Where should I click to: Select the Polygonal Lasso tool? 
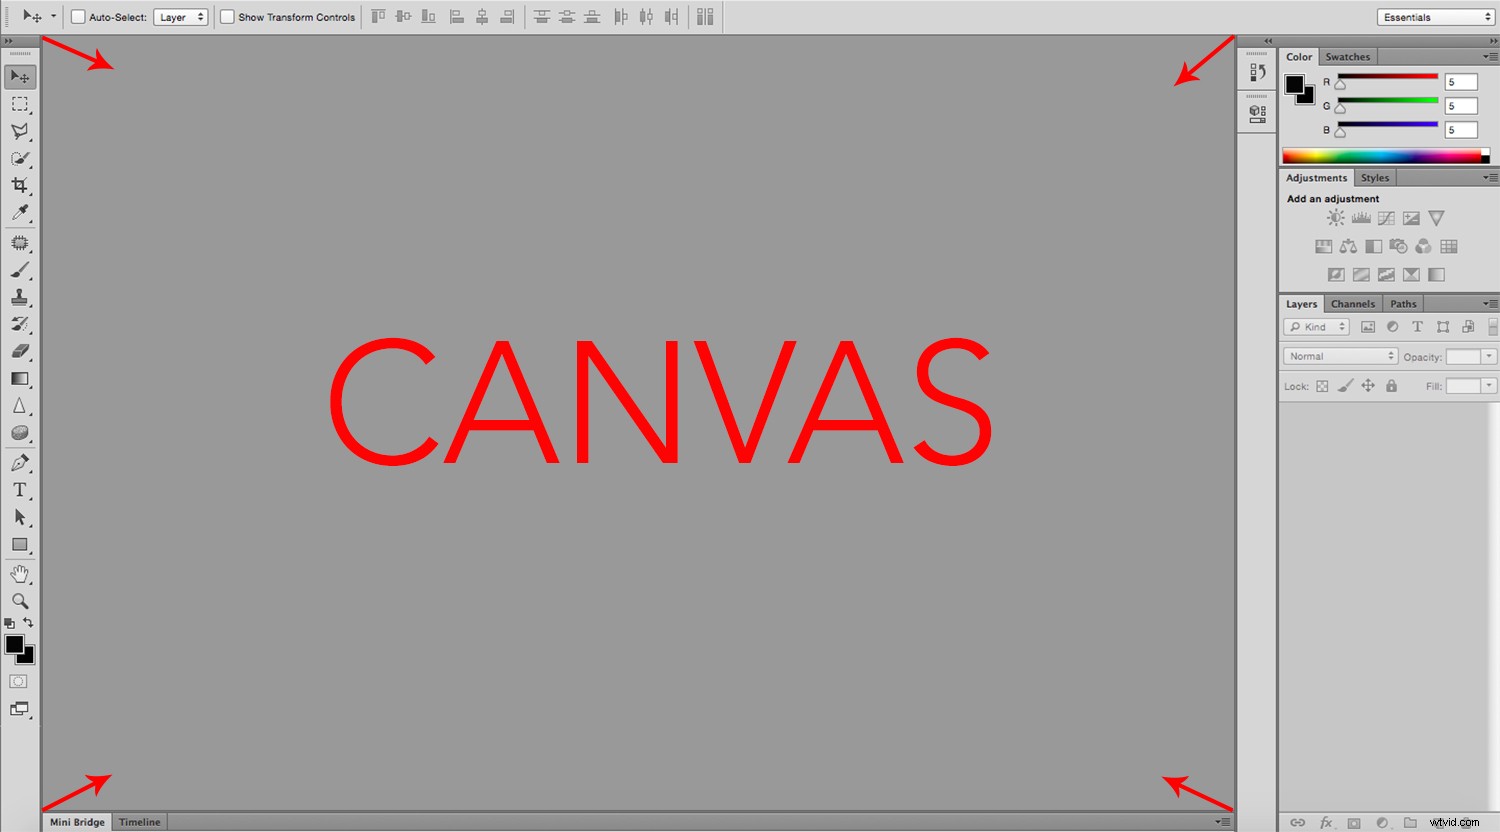(19, 131)
